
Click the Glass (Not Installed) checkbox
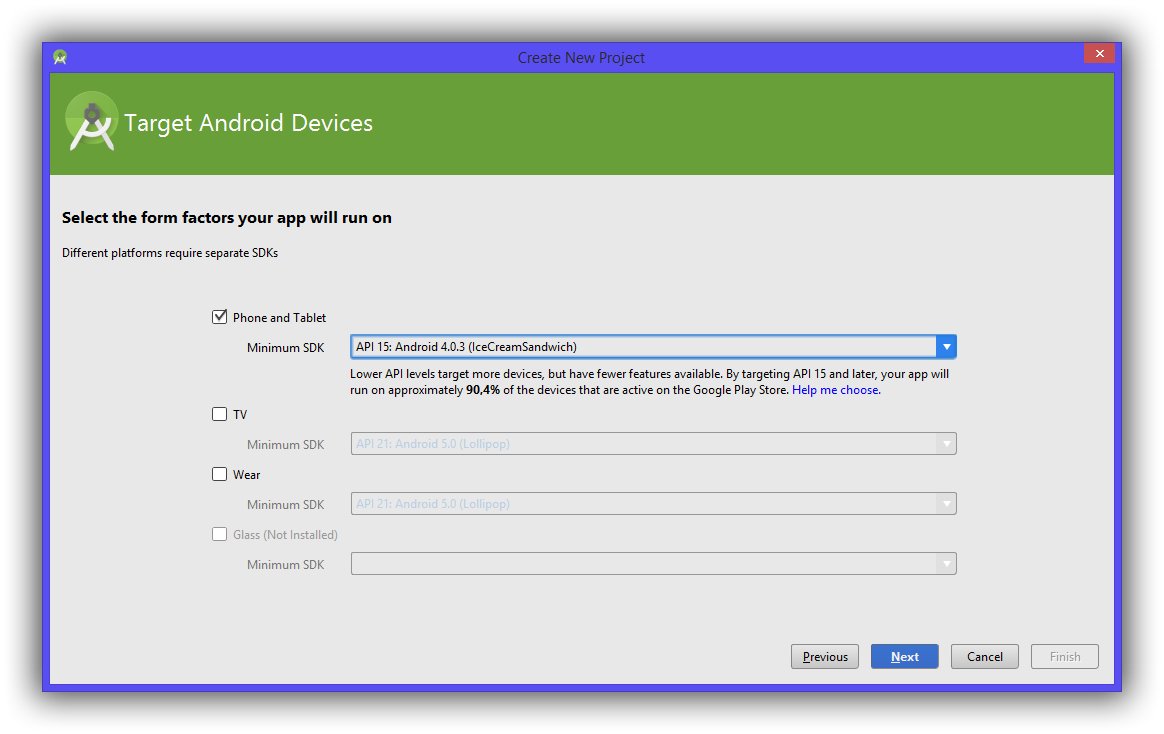220,534
